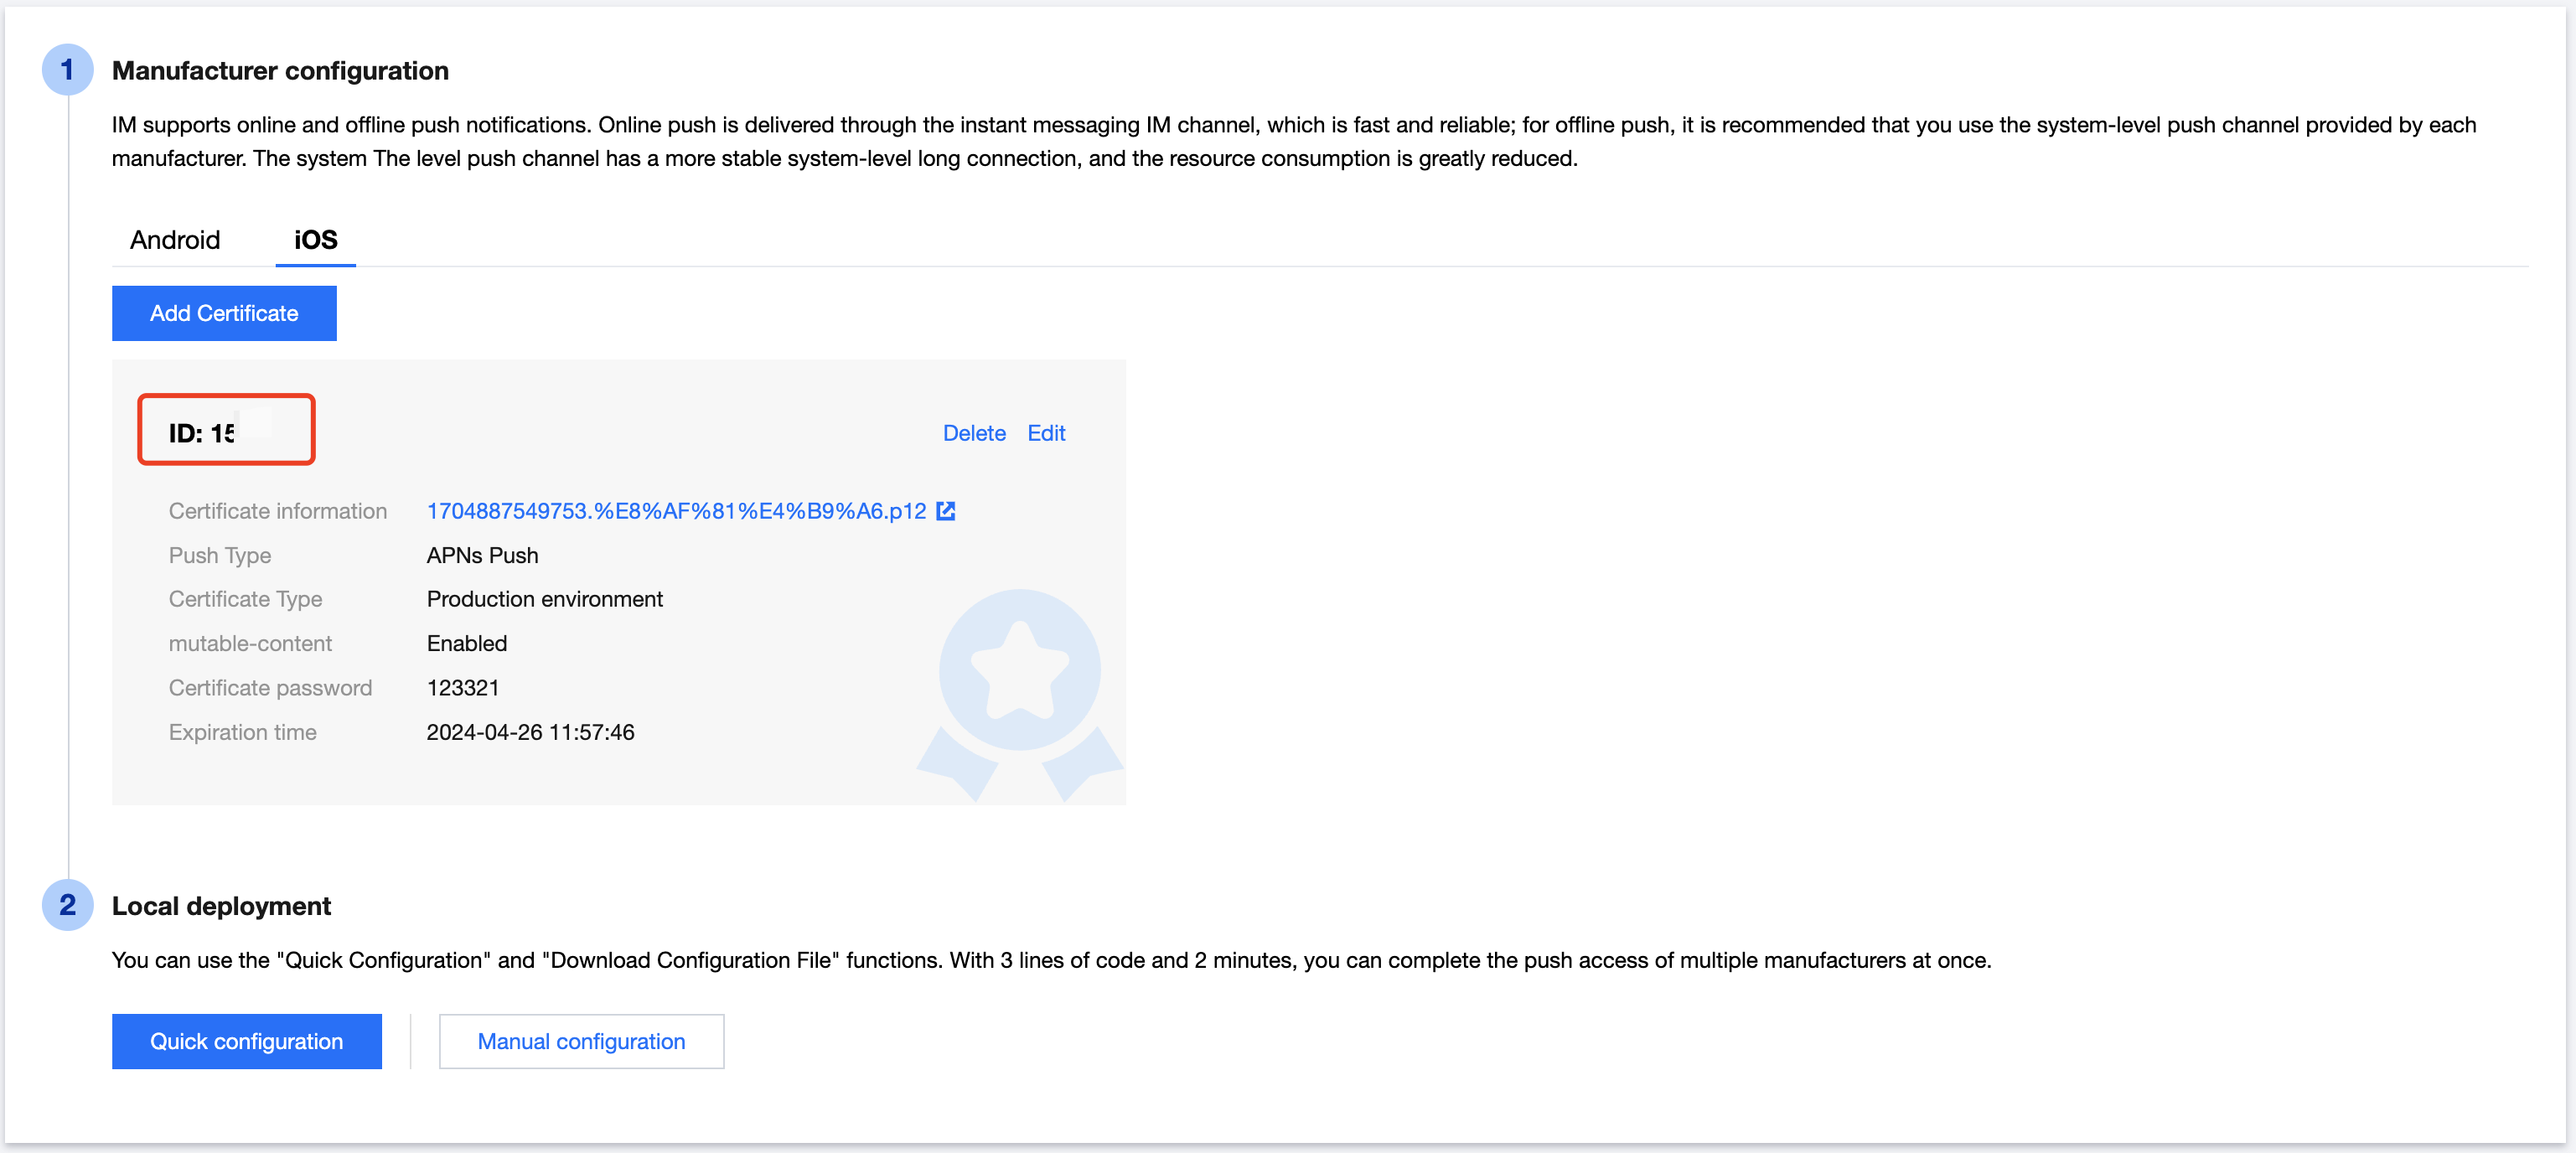Open the external link icon beside certificate file
2576x1153 pixels.
click(x=945, y=511)
